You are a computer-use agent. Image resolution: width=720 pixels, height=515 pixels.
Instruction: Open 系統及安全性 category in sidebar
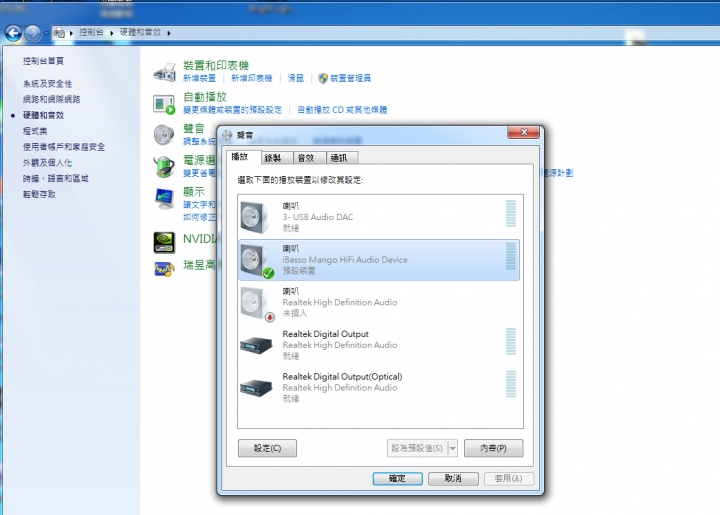(x=47, y=84)
